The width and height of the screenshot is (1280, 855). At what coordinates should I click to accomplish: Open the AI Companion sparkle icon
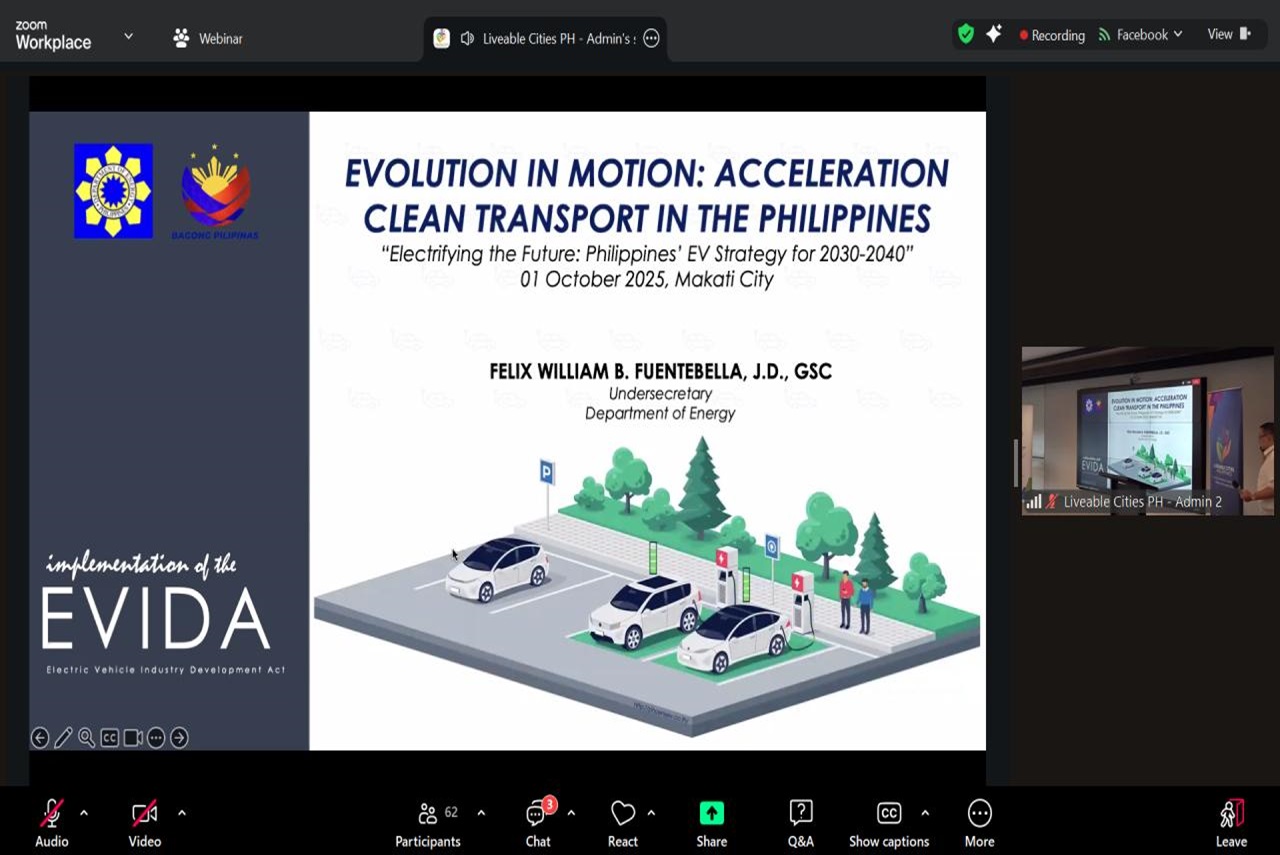pos(993,35)
